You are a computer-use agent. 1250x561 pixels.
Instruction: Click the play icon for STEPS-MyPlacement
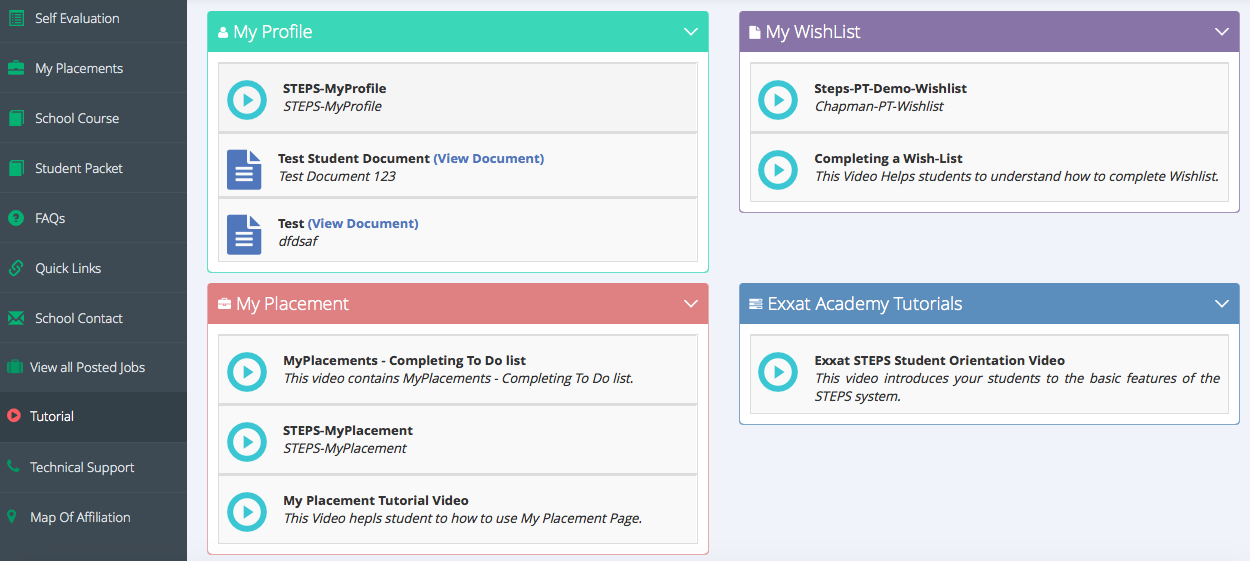[x=247, y=441]
